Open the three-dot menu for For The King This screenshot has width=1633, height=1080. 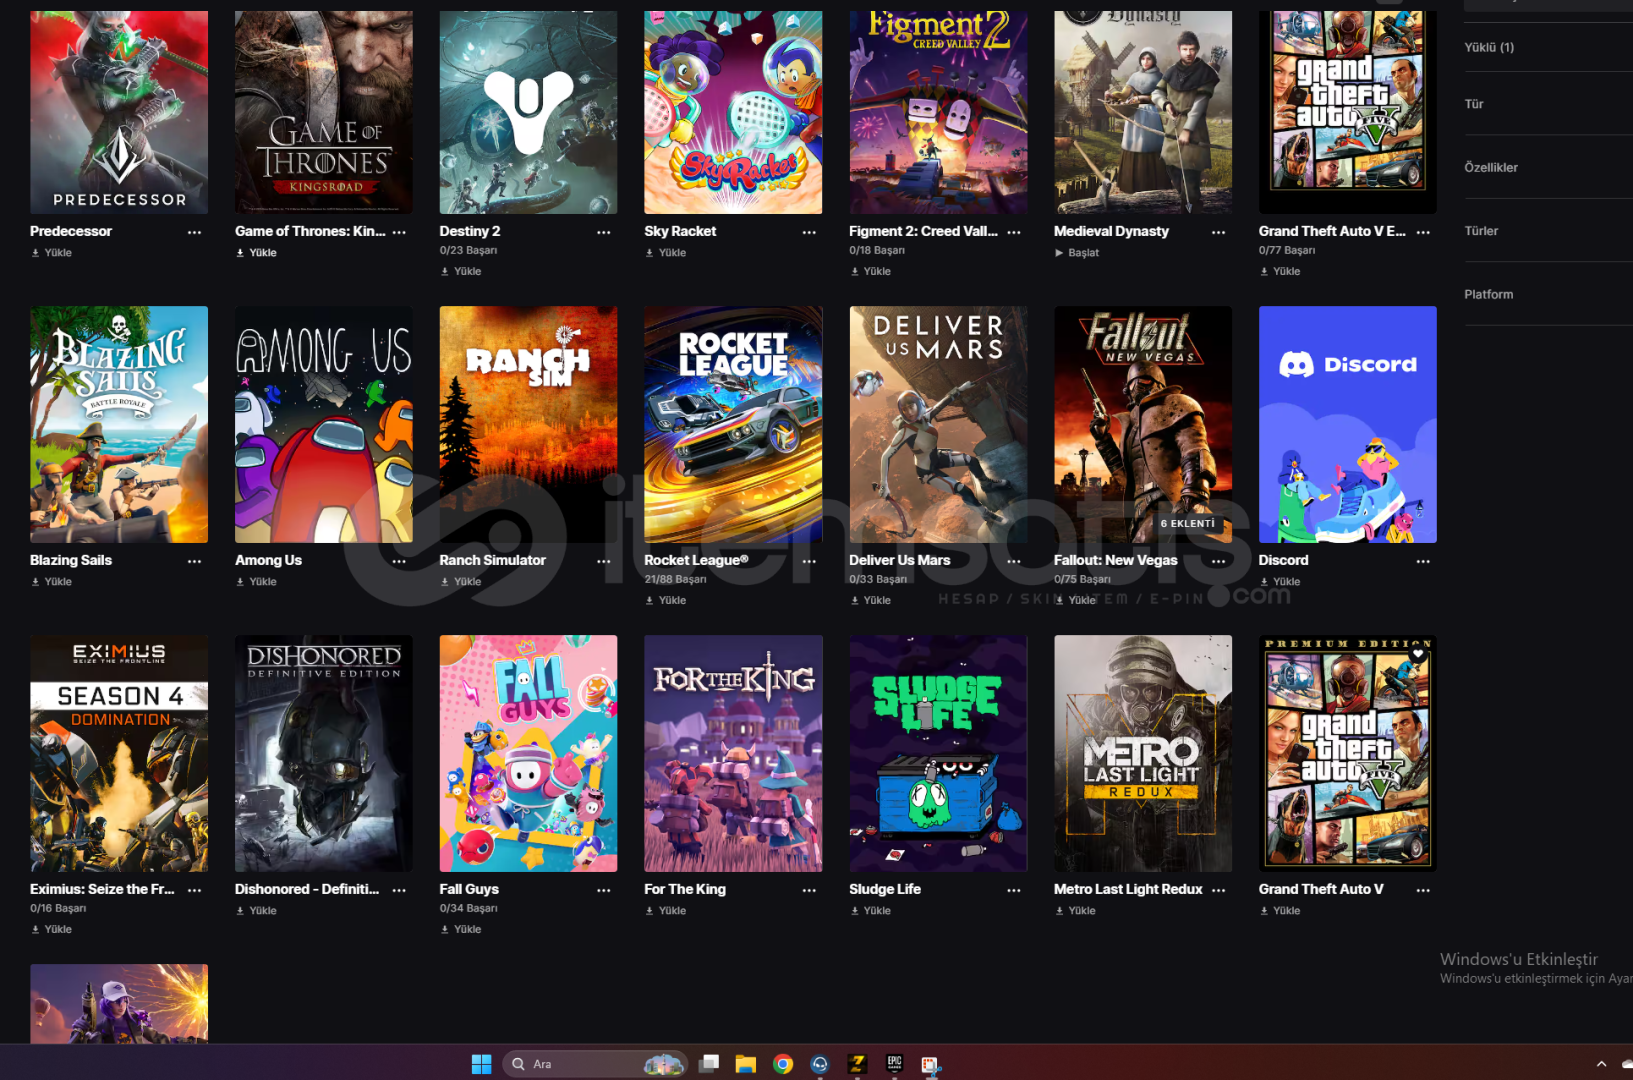coord(809,890)
